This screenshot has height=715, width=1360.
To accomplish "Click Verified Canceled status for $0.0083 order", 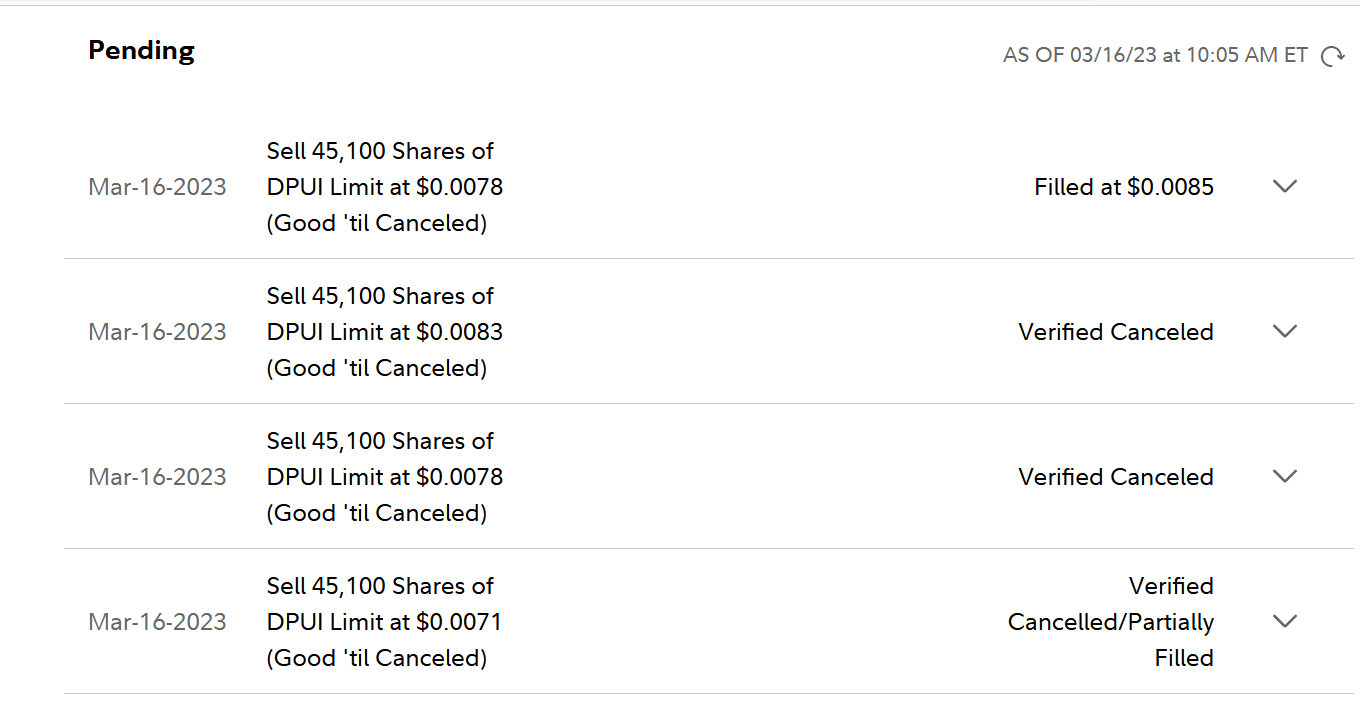I will (1115, 332).
